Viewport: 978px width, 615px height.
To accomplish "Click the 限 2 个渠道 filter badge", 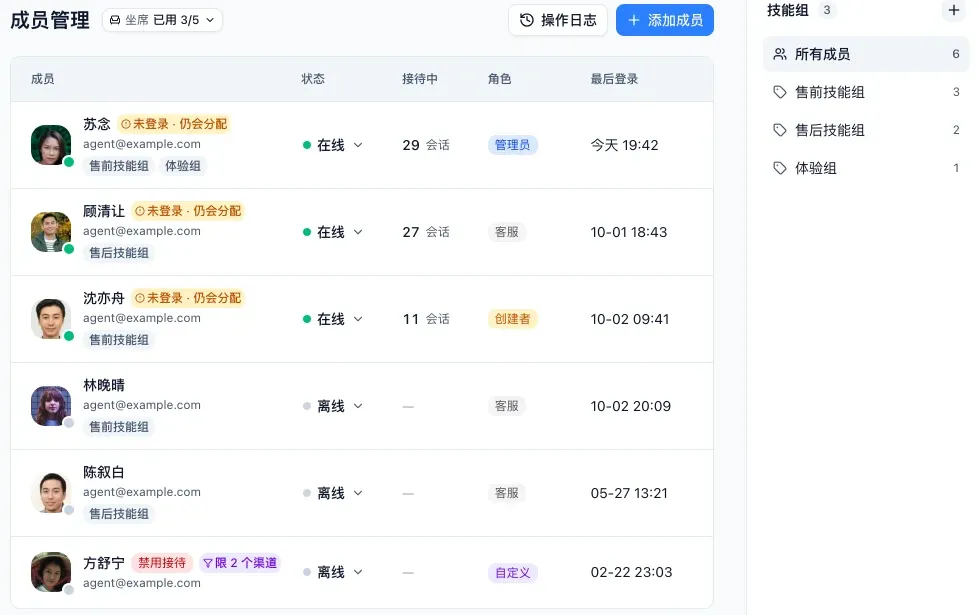I will click(240, 563).
